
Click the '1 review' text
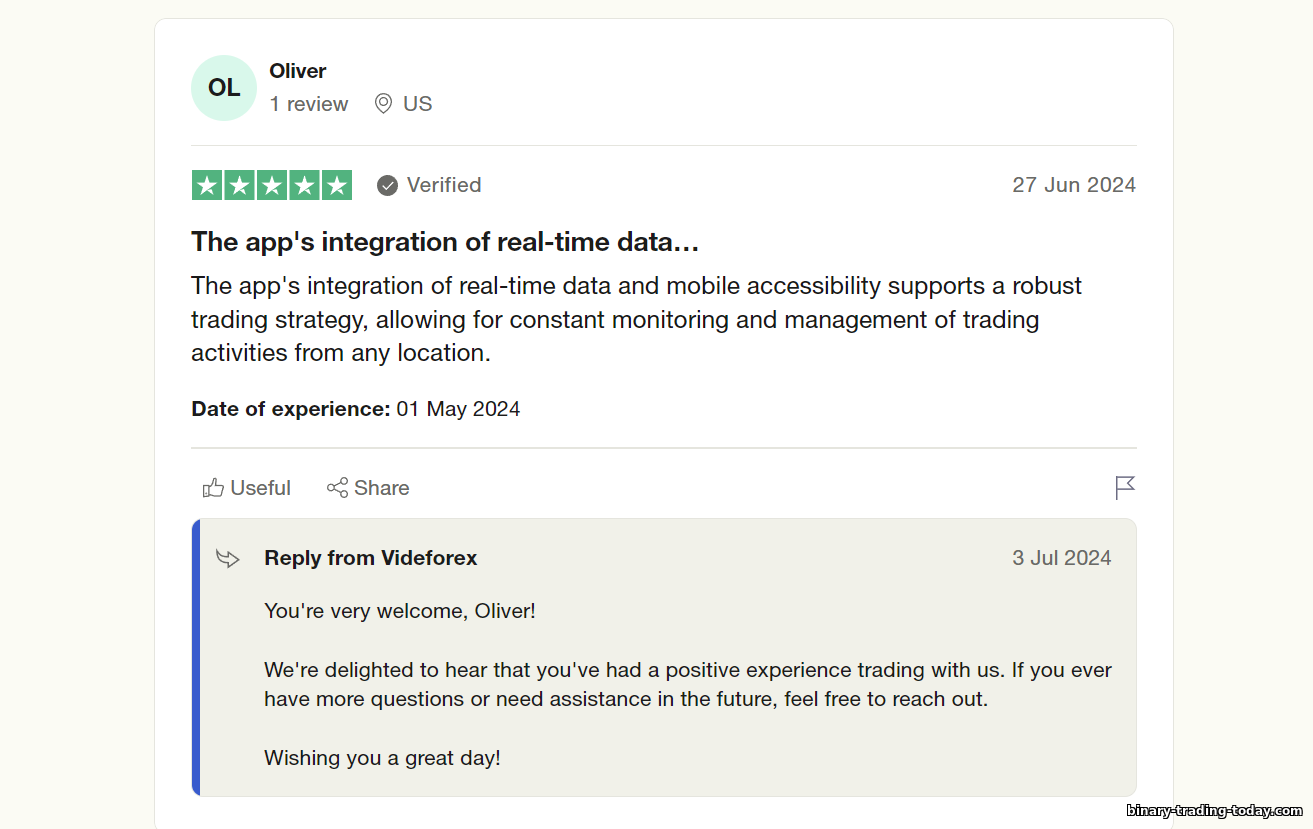[309, 104]
